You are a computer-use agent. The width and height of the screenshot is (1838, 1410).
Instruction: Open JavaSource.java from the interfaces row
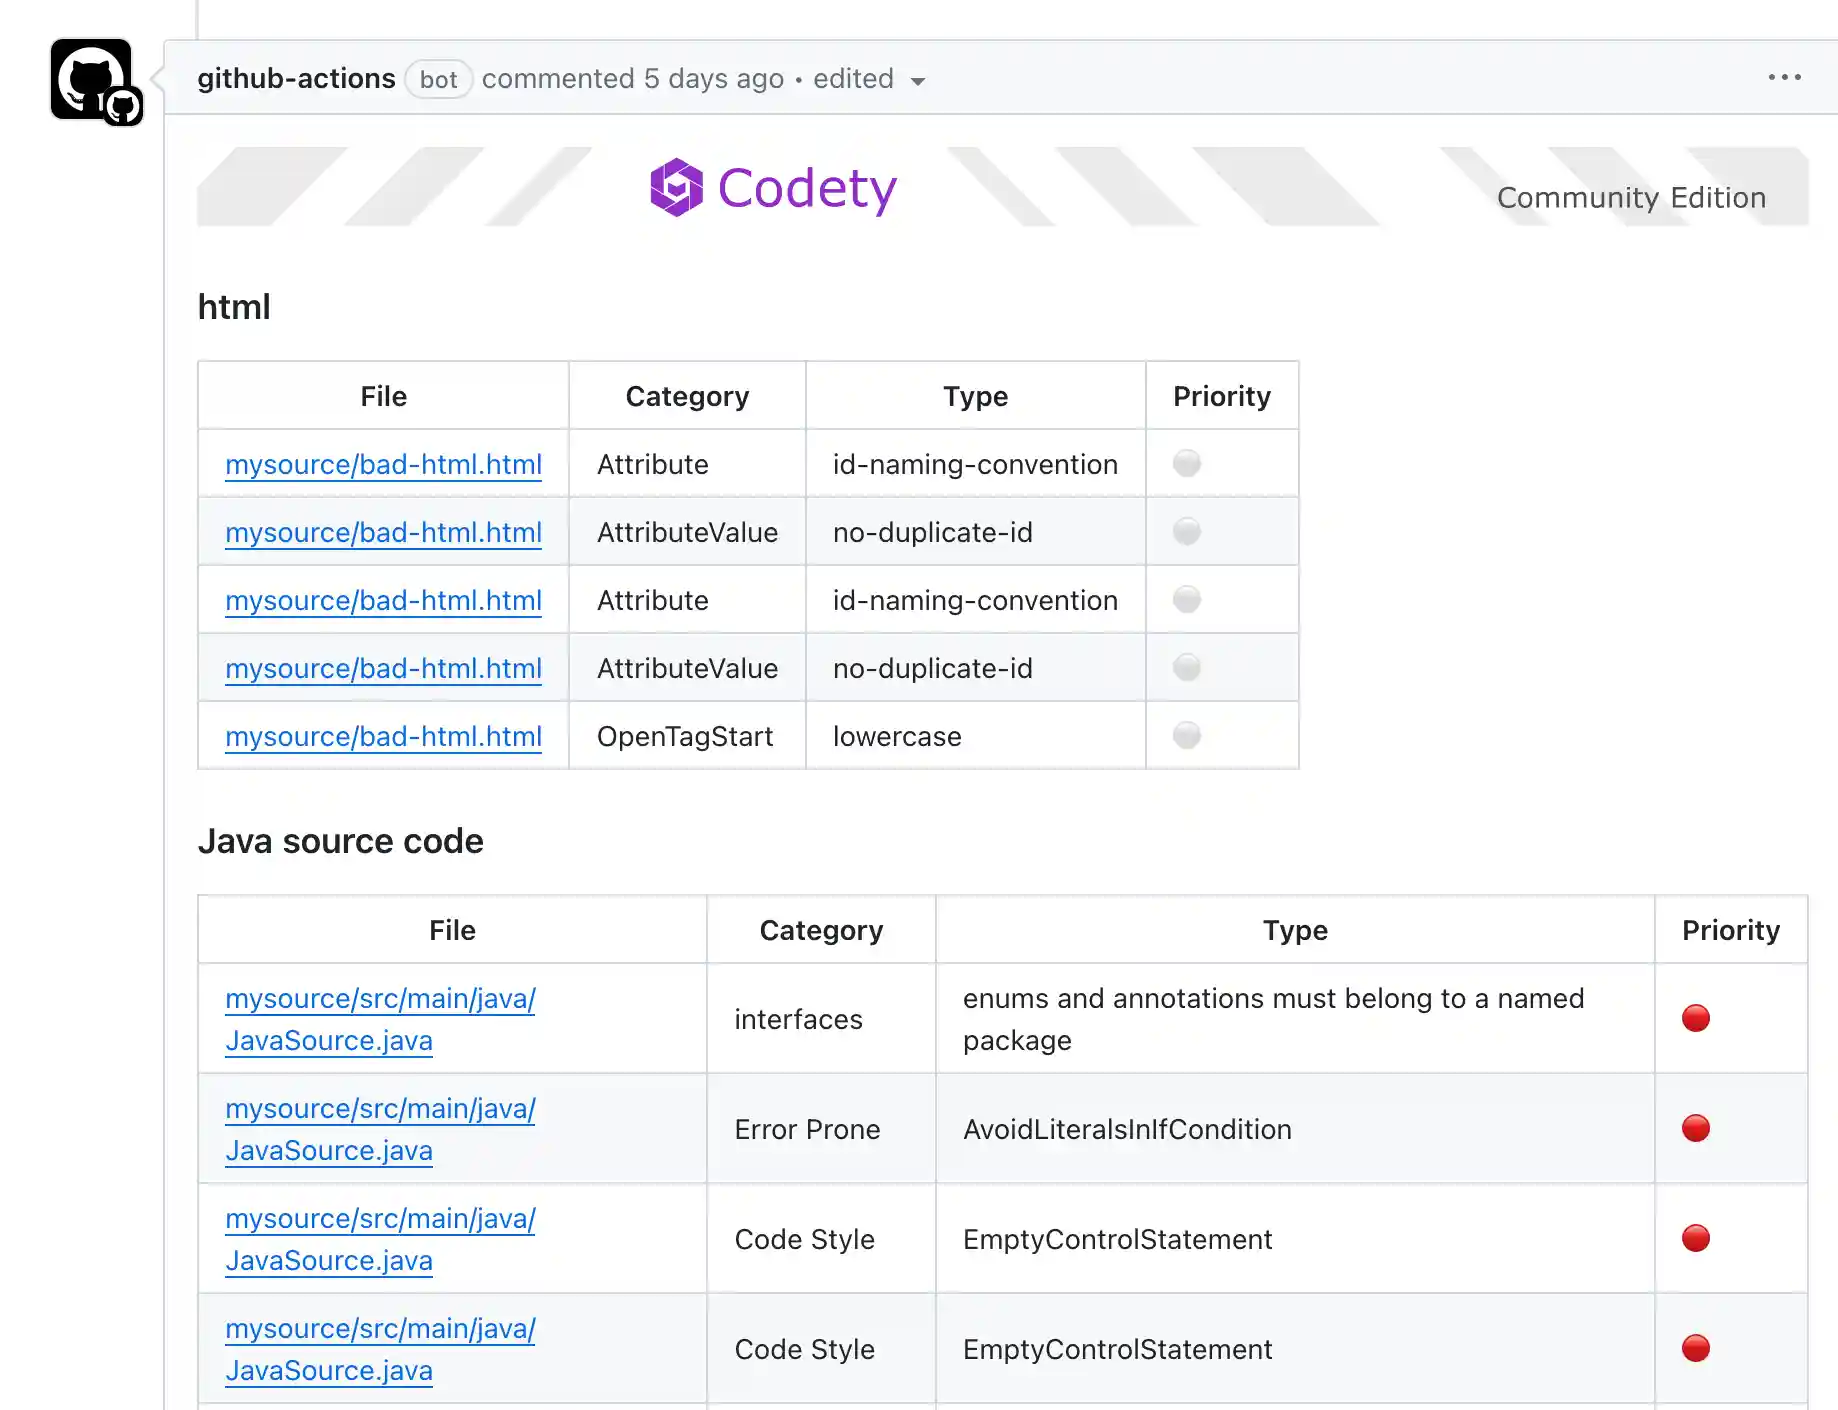point(380,1019)
